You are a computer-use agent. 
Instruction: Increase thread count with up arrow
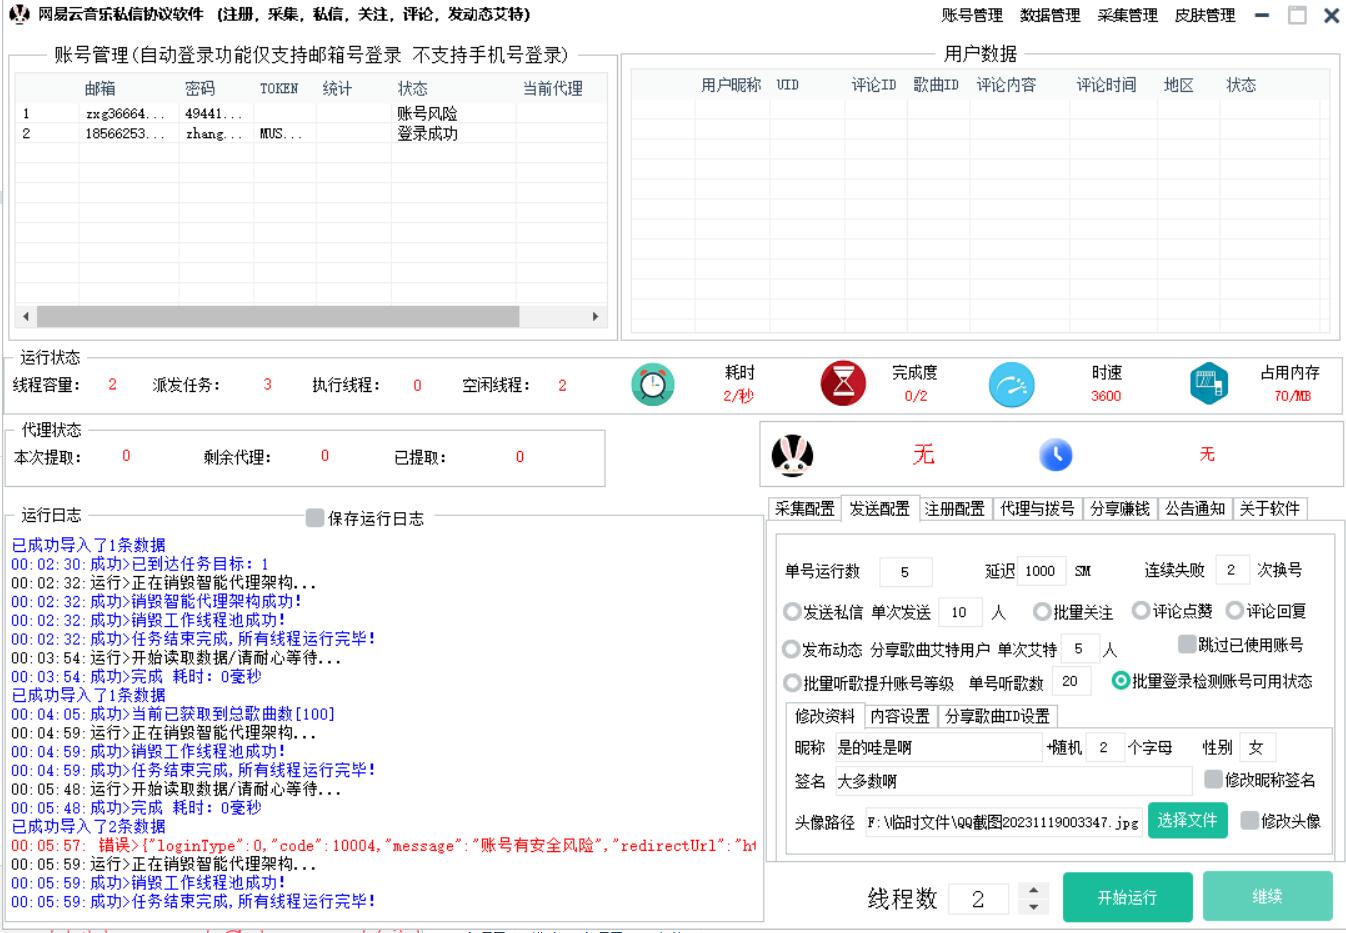pos(1033,890)
